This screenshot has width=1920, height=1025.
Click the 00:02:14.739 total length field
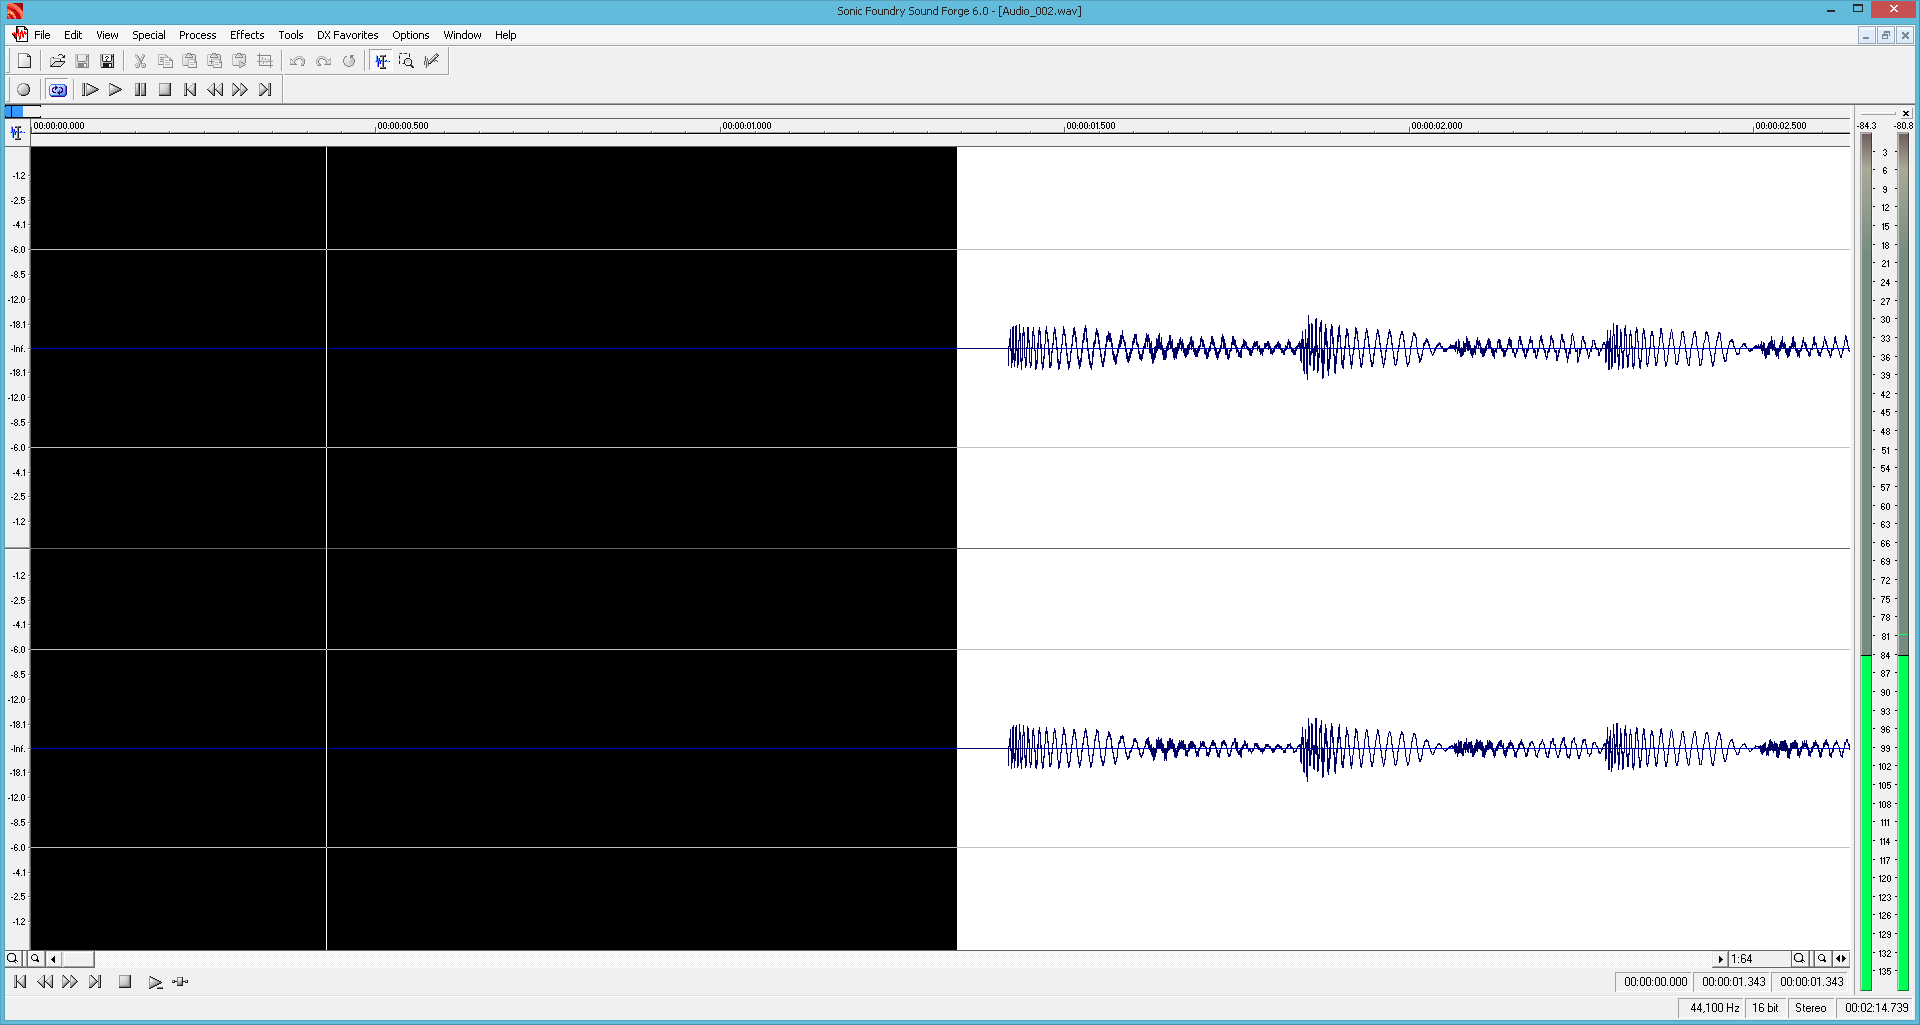tap(1876, 1008)
